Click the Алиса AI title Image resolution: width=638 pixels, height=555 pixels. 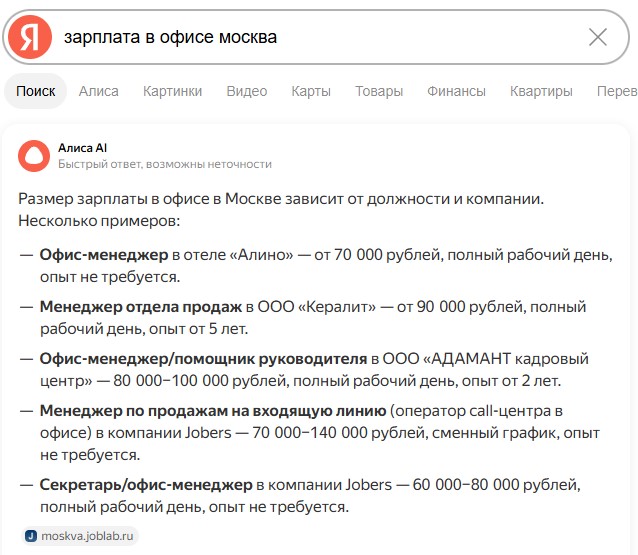point(82,148)
